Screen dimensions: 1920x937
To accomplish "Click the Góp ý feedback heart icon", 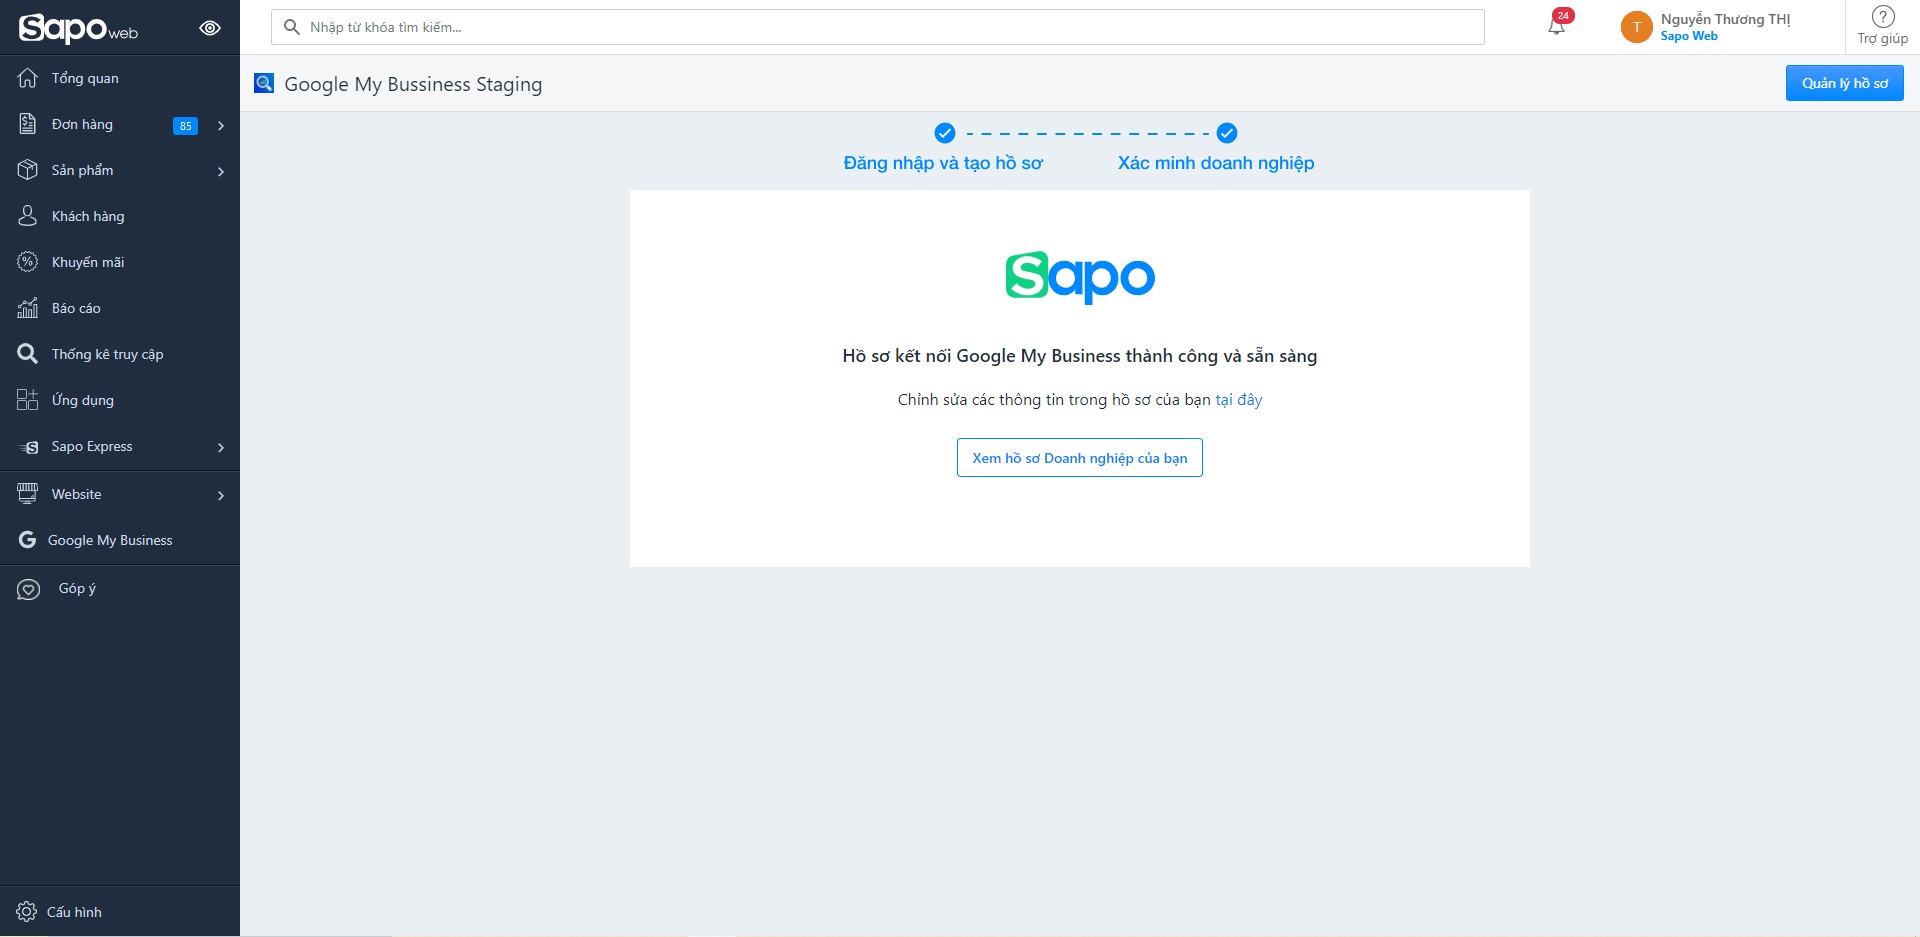I will pyautogui.click(x=29, y=589).
